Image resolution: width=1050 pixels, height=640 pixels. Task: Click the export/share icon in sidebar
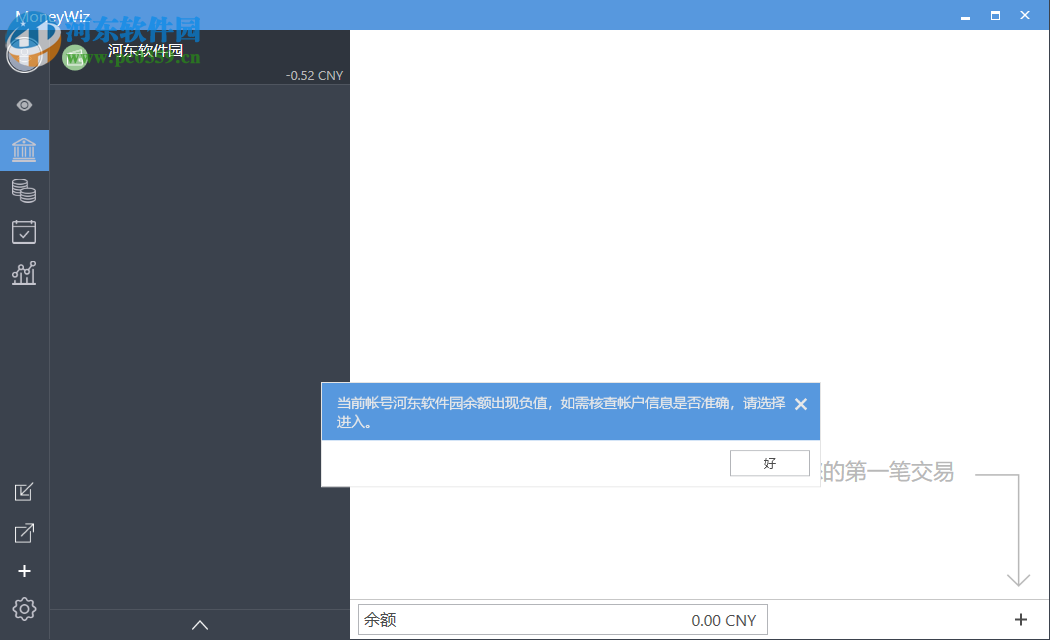pyautogui.click(x=24, y=532)
